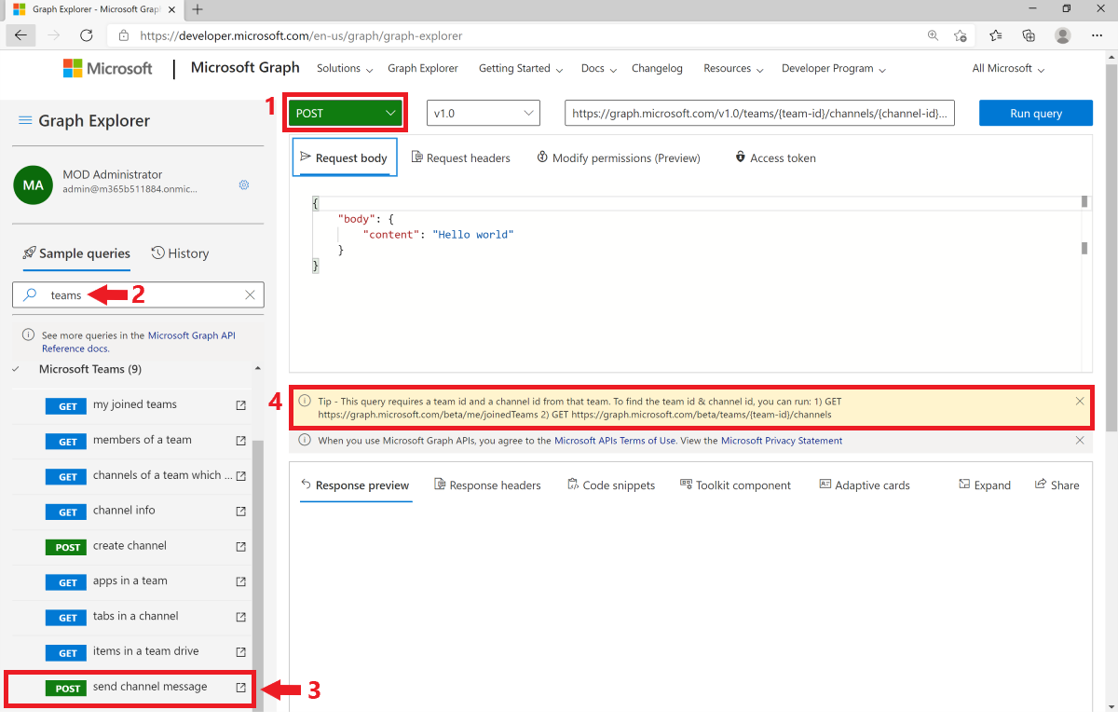Switch to the Request headers tab
The image size is (1118, 712).
461,157
